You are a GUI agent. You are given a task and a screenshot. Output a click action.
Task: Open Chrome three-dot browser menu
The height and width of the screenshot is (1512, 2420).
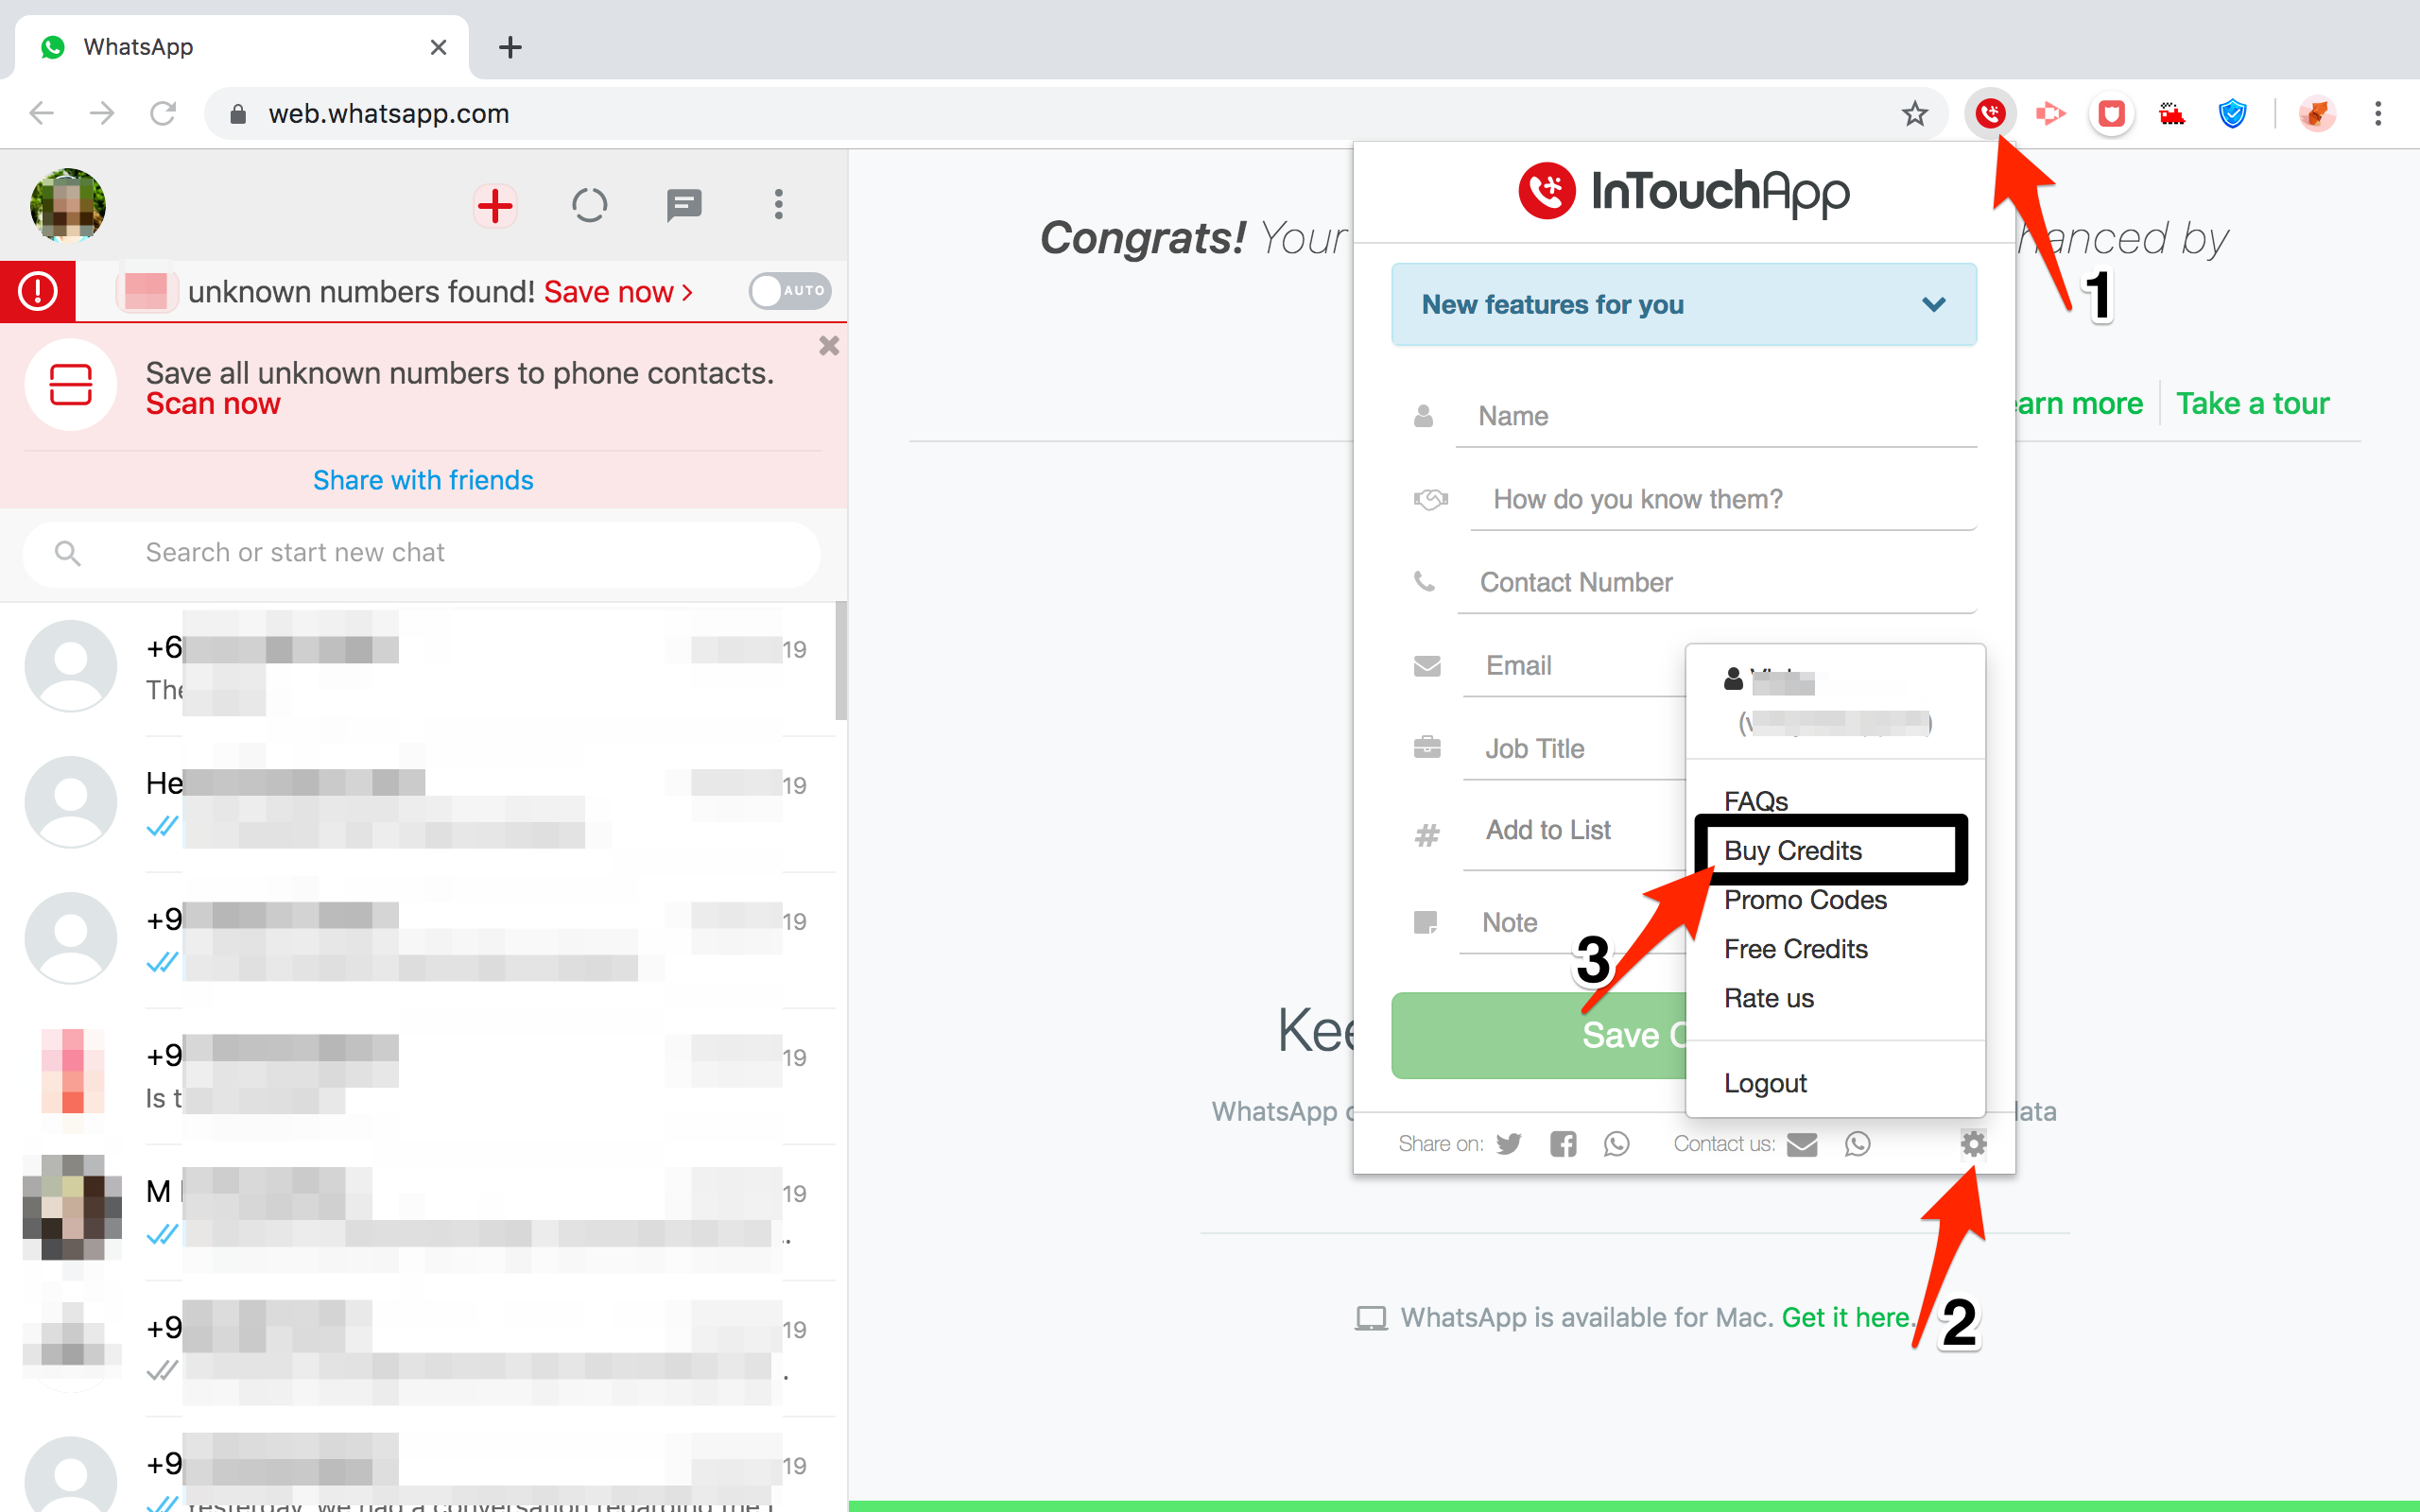point(2378,114)
